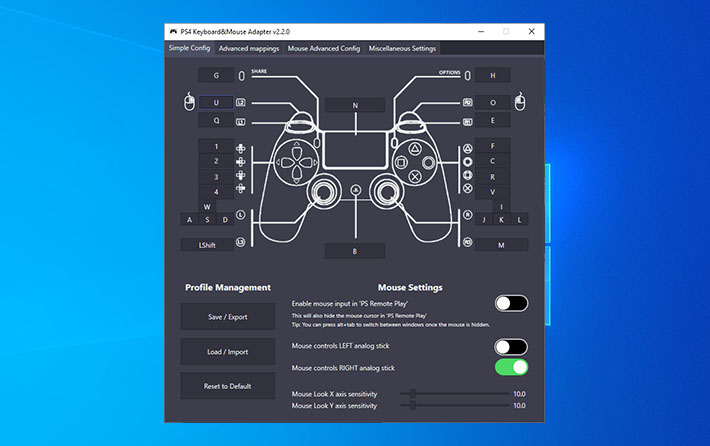This screenshot has height=446, width=710.
Task: Select the E key field for R1
Action: coord(493,120)
